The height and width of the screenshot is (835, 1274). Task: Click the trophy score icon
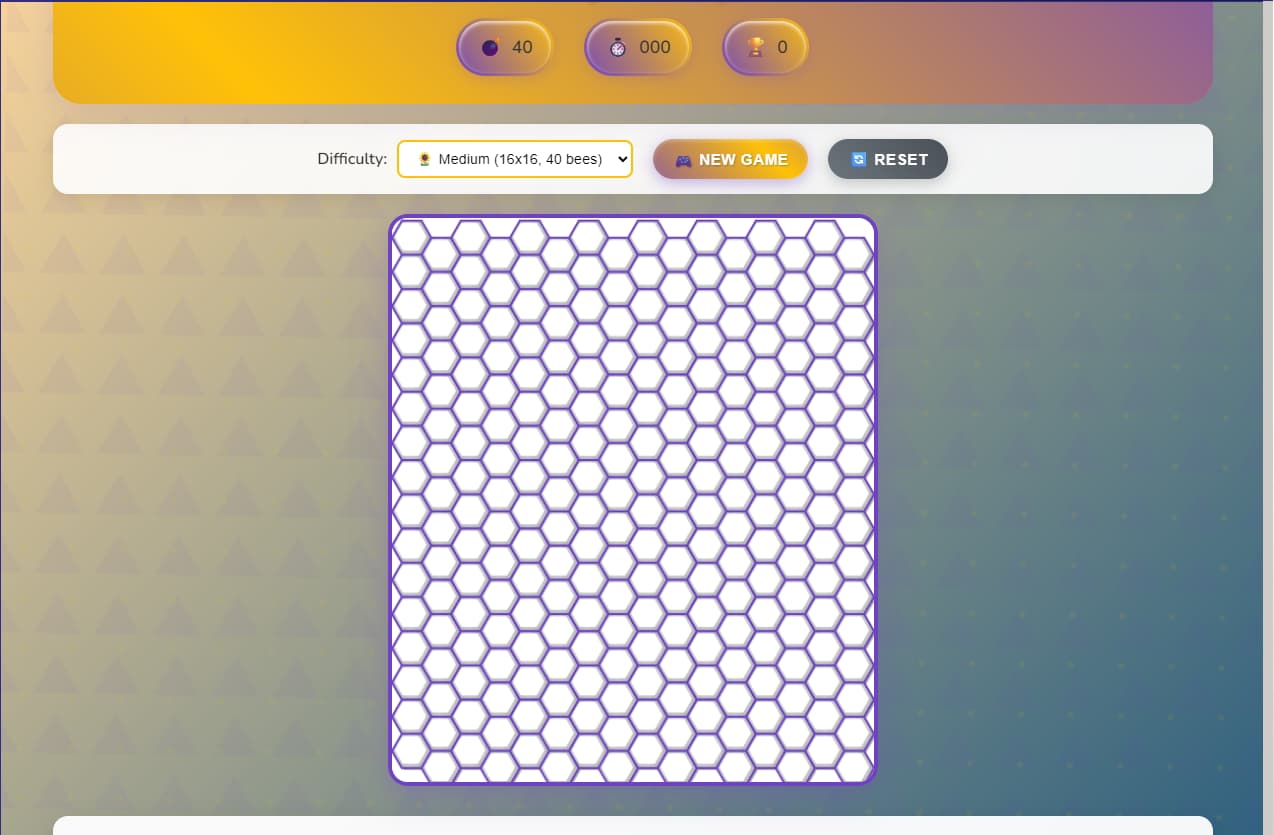(x=756, y=47)
